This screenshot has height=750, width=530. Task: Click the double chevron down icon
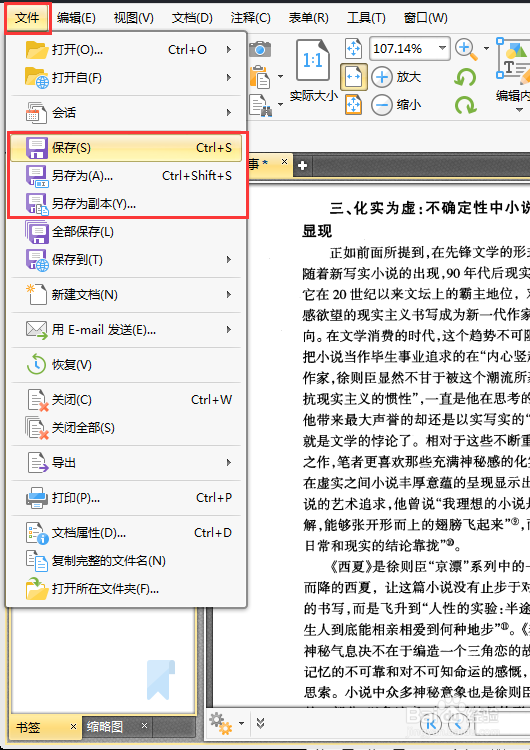[260, 723]
